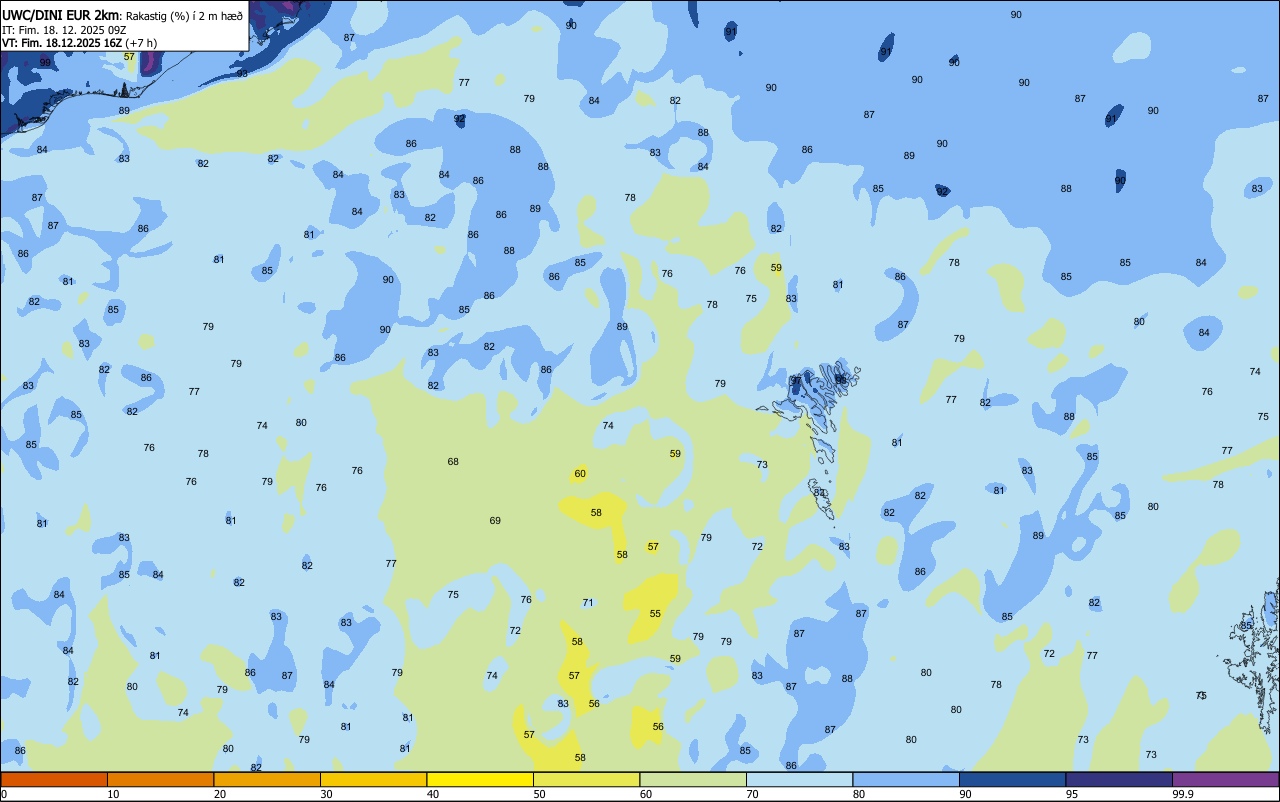Click the humidity value 69 on the map
The height and width of the screenshot is (802, 1280).
[x=495, y=521]
